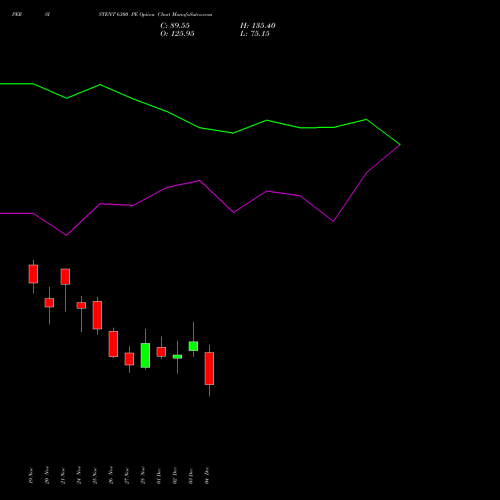
Task: Select the 27 Nov date label
Action: pos(127,475)
